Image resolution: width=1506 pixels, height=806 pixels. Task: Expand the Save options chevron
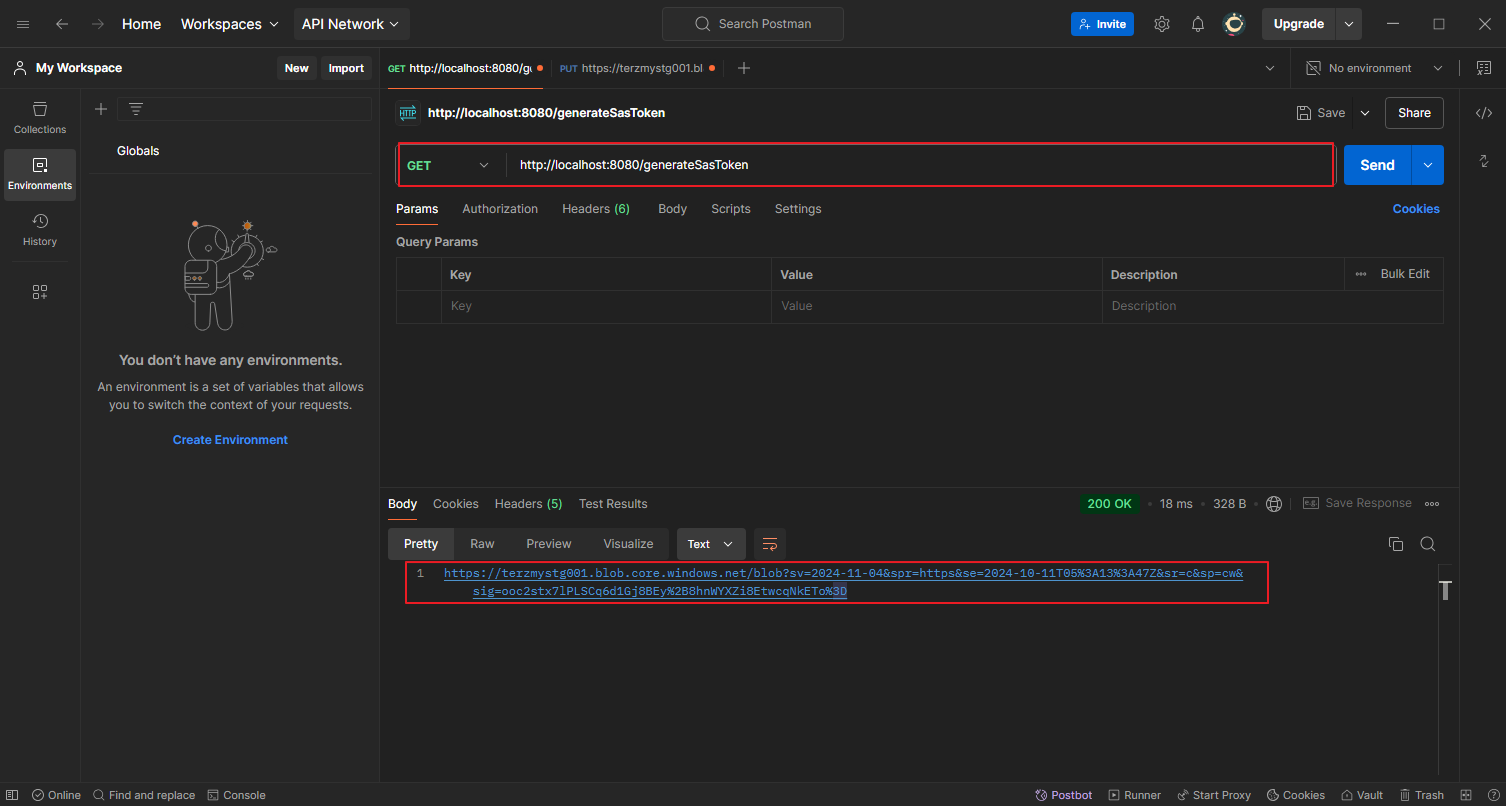click(1365, 113)
